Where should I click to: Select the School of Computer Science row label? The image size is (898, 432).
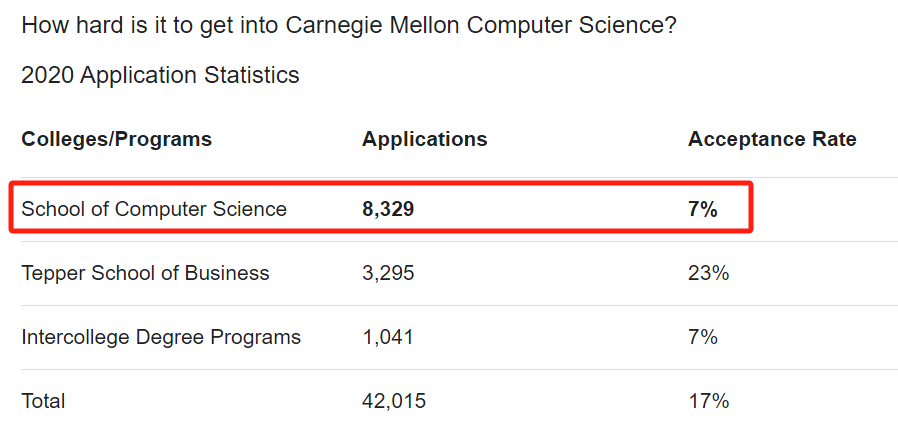[154, 209]
